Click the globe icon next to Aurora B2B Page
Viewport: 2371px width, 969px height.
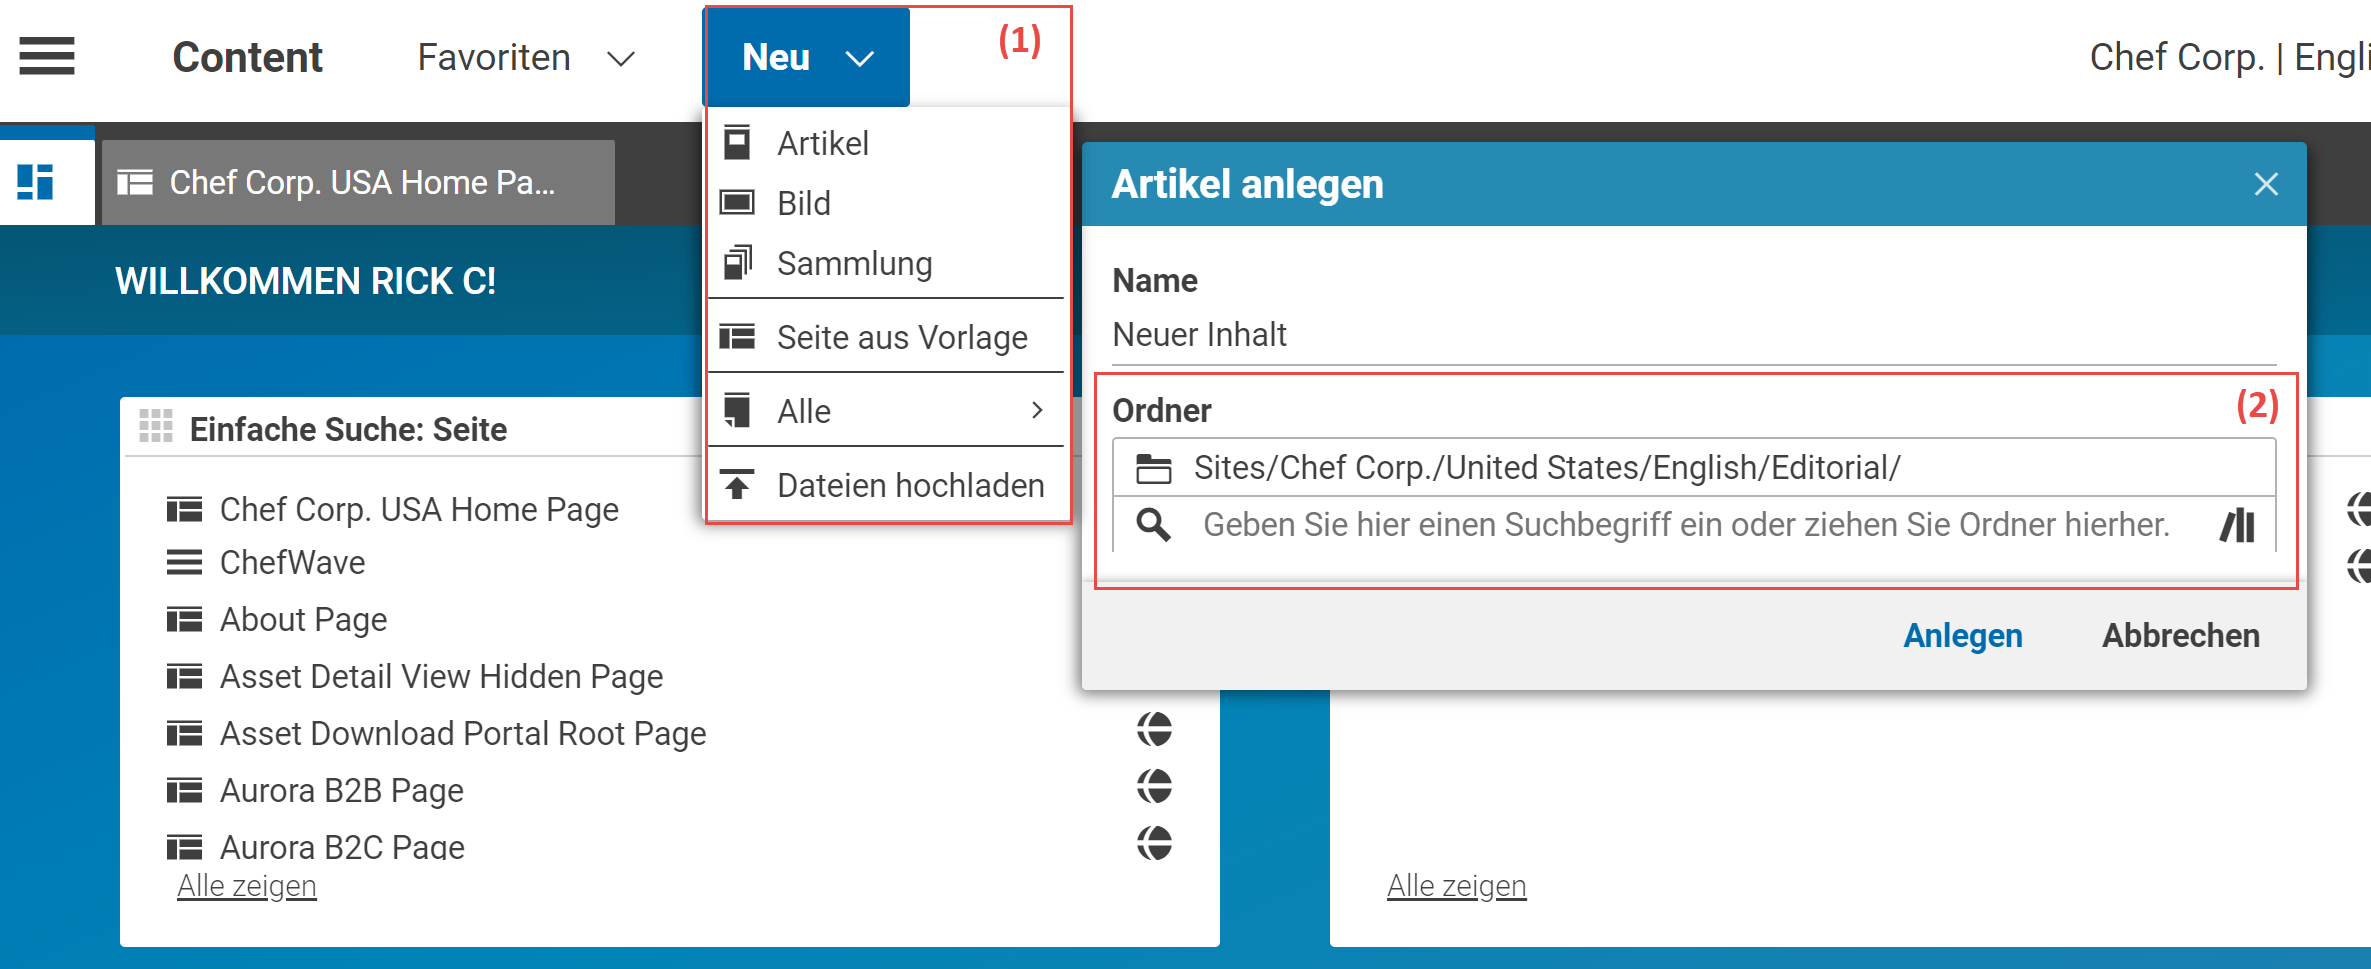tap(1155, 787)
